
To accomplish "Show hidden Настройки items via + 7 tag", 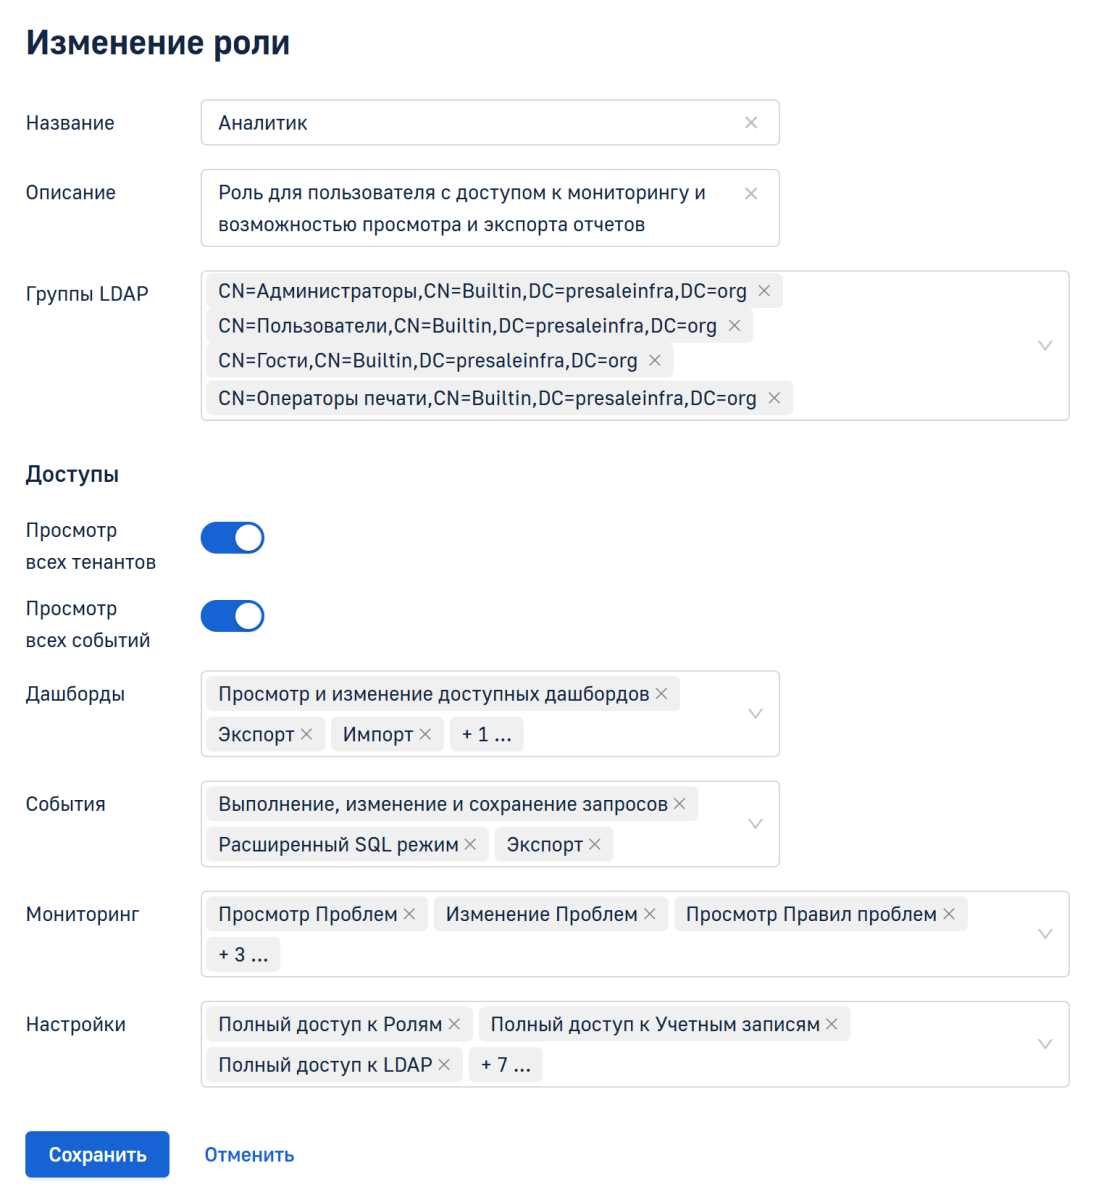I will (x=505, y=1064).
